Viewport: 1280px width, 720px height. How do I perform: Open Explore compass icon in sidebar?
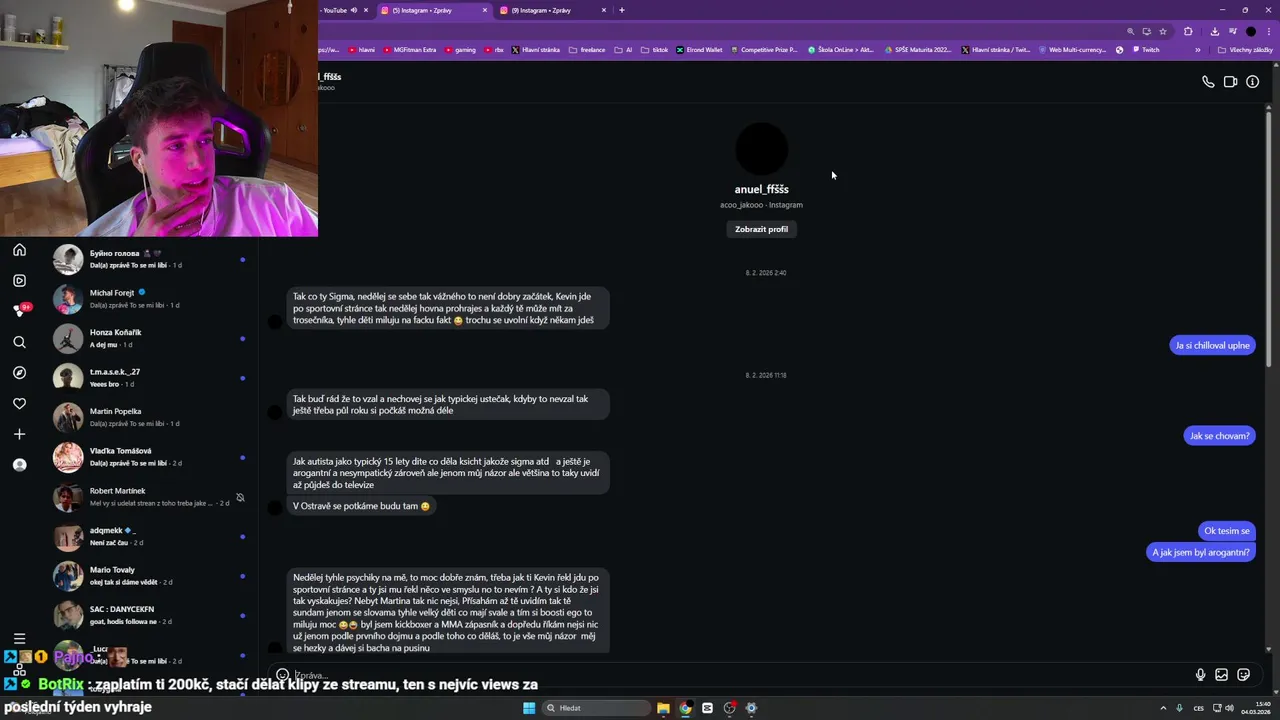tap(19, 373)
